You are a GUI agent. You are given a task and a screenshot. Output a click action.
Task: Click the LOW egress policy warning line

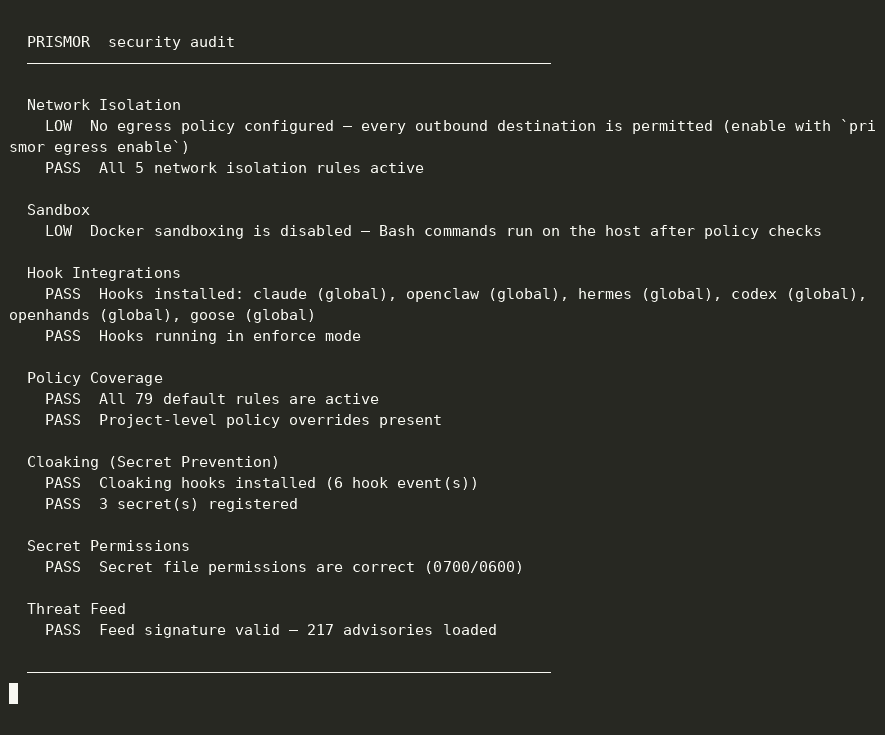tap(442, 137)
